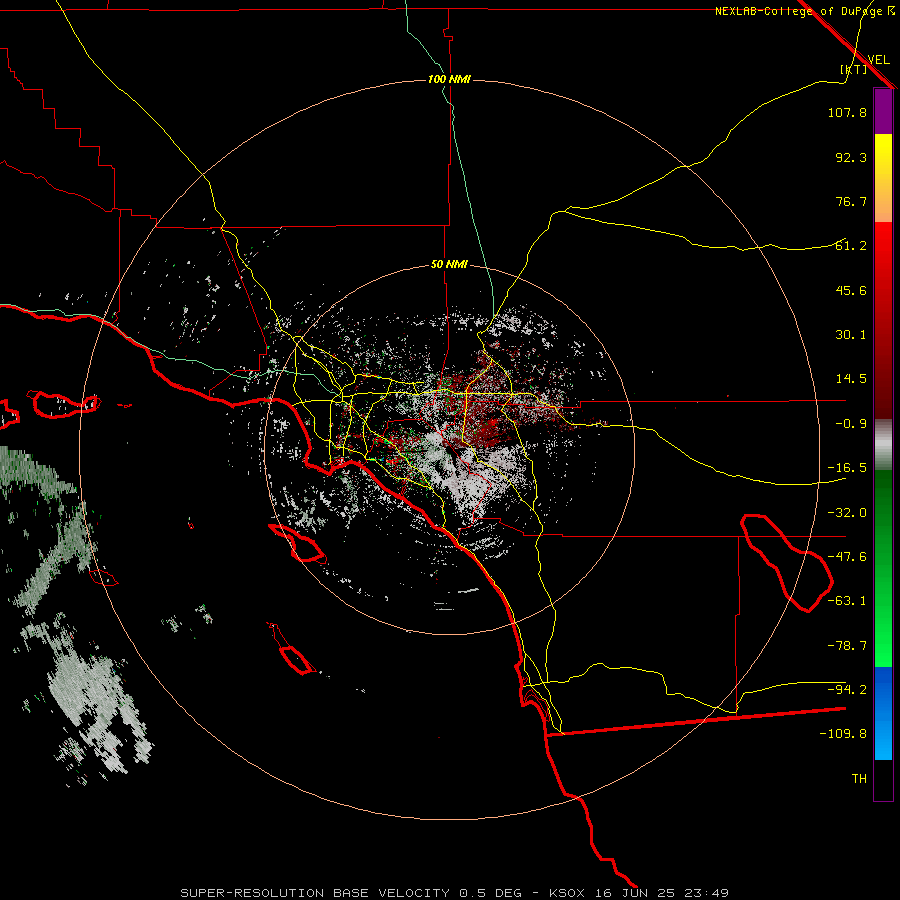Click the 100 NMI range ring label

pyautogui.click(x=449, y=79)
